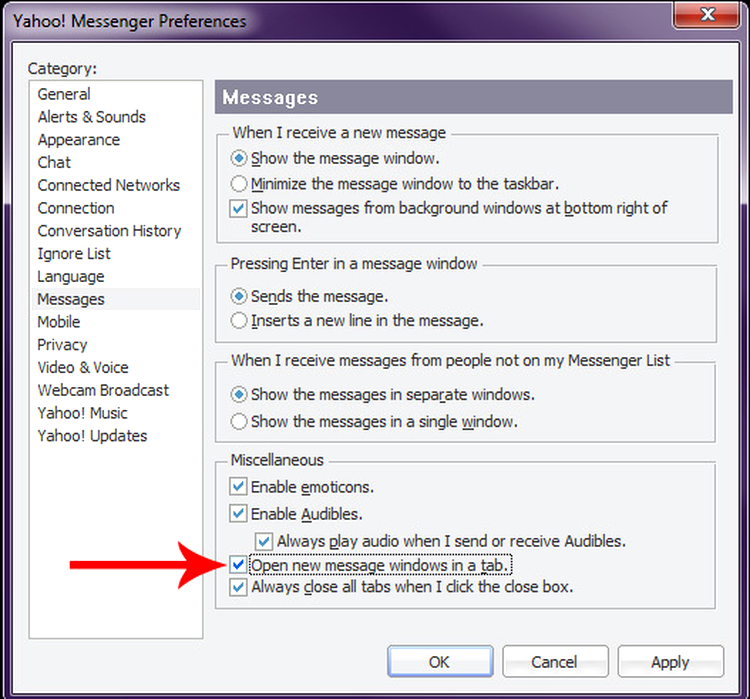
Task: Uncheck open new message windows in tab
Action: 238,565
